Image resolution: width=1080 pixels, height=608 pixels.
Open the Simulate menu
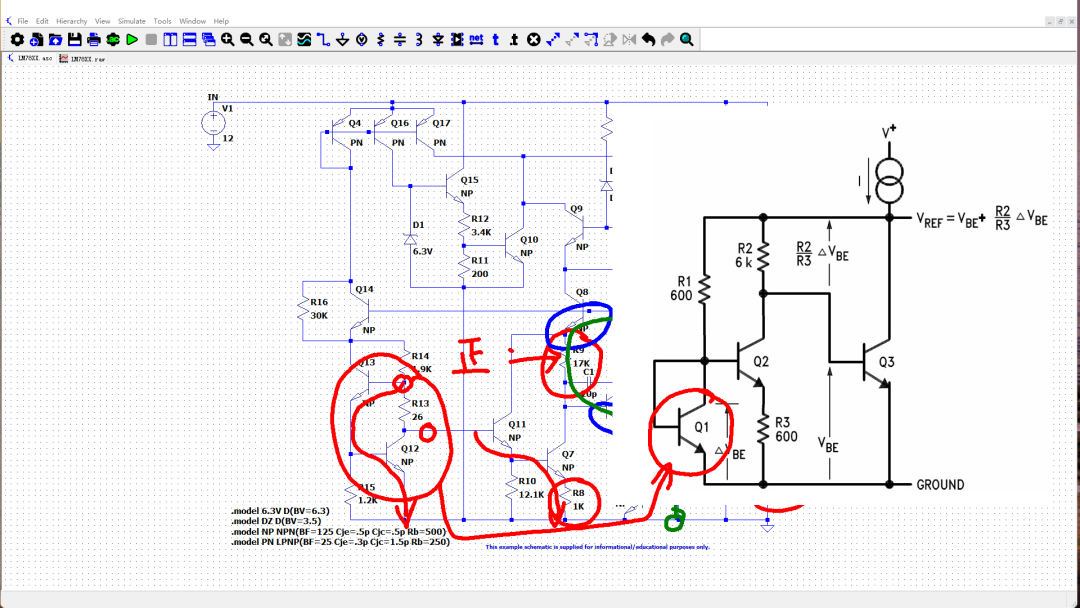point(131,19)
